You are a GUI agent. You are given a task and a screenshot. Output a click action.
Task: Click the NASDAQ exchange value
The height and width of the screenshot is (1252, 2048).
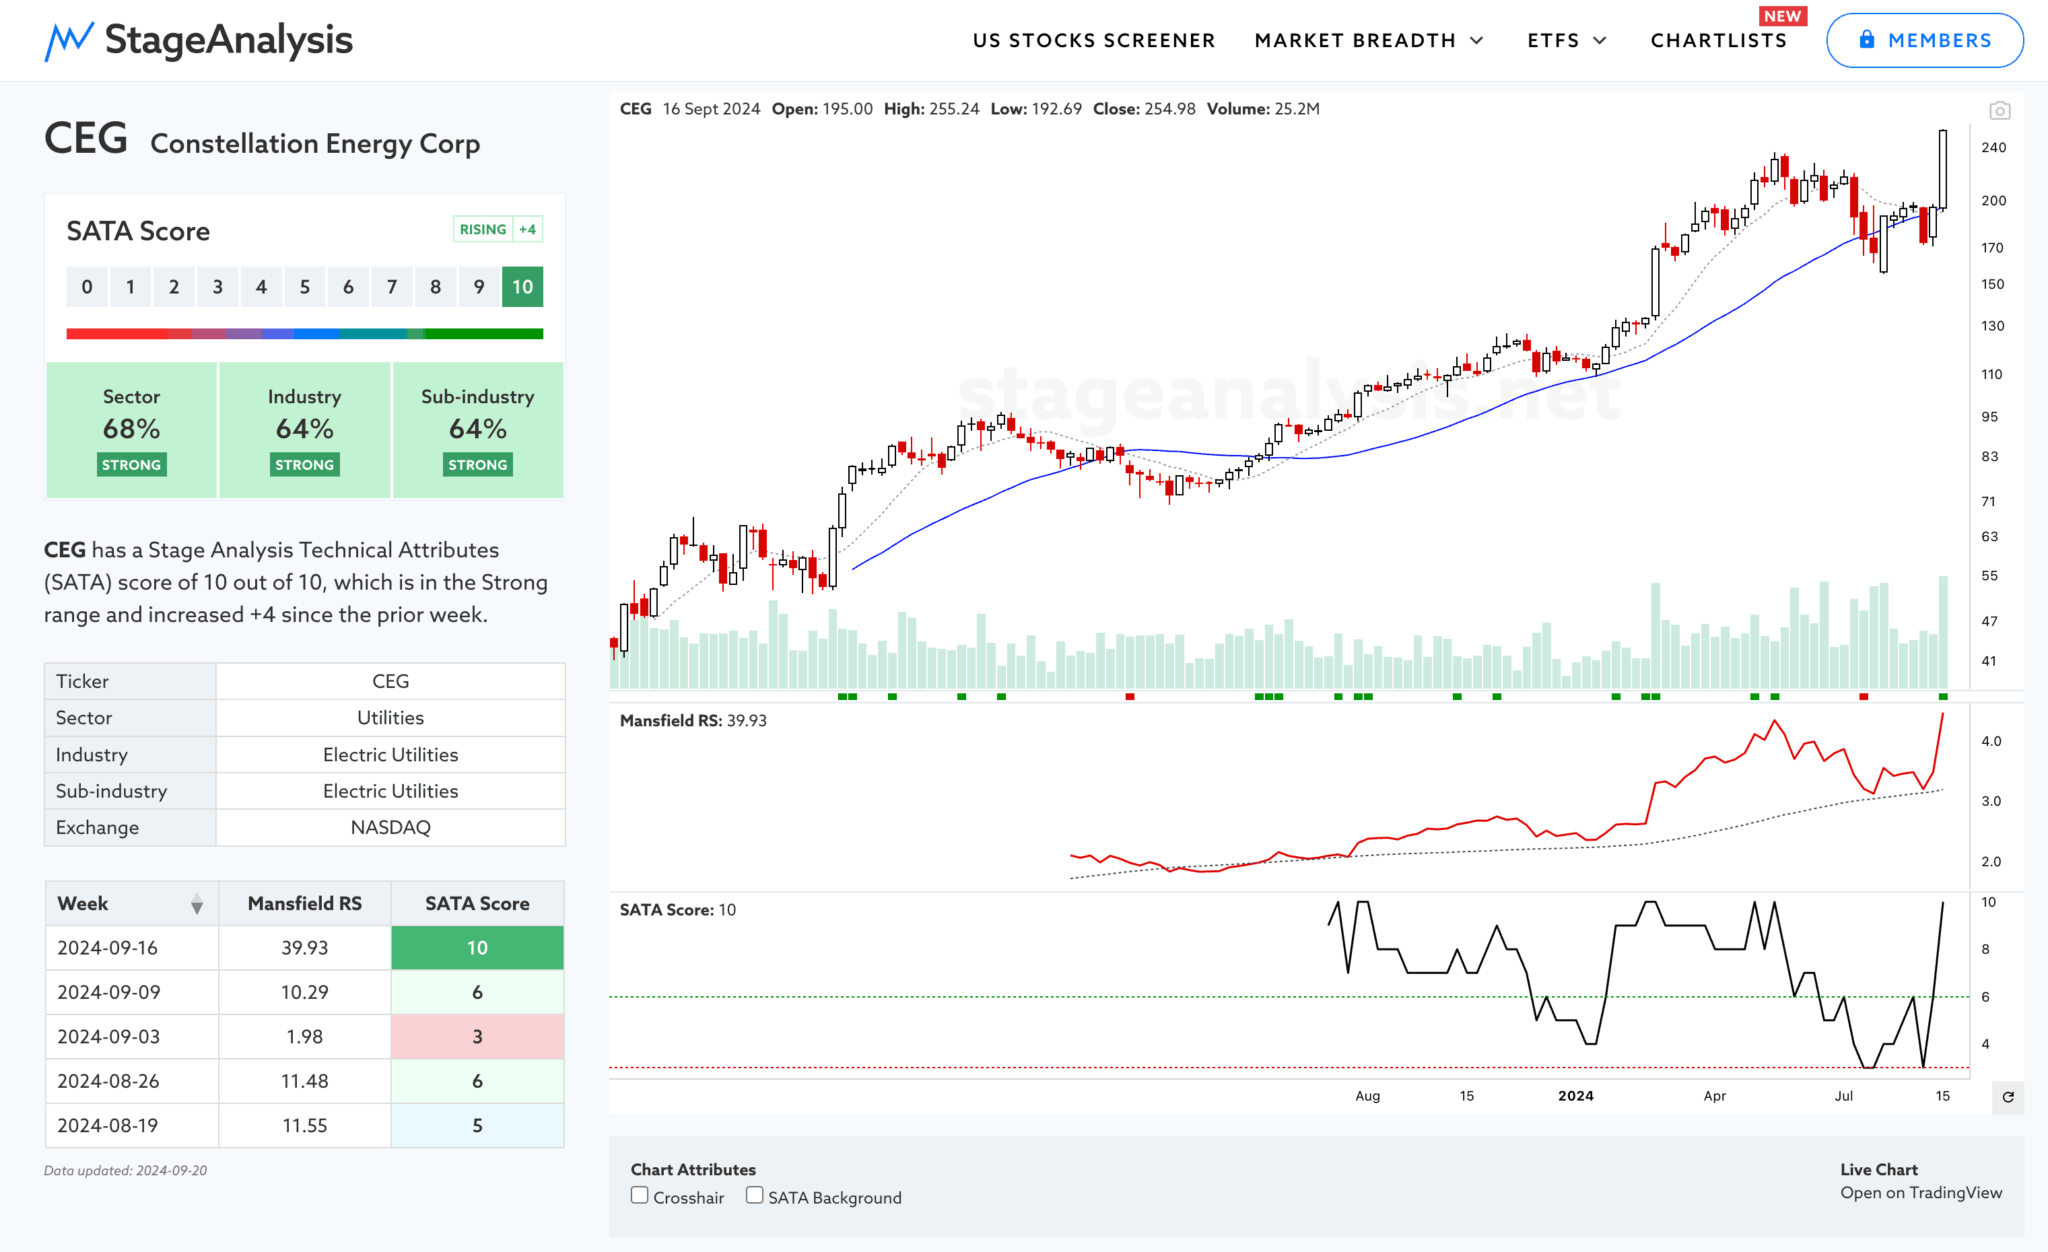click(390, 828)
